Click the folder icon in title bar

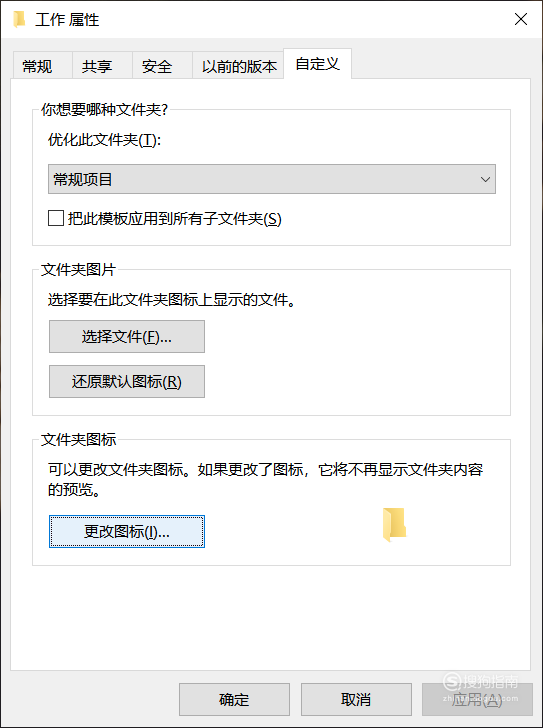coord(19,20)
